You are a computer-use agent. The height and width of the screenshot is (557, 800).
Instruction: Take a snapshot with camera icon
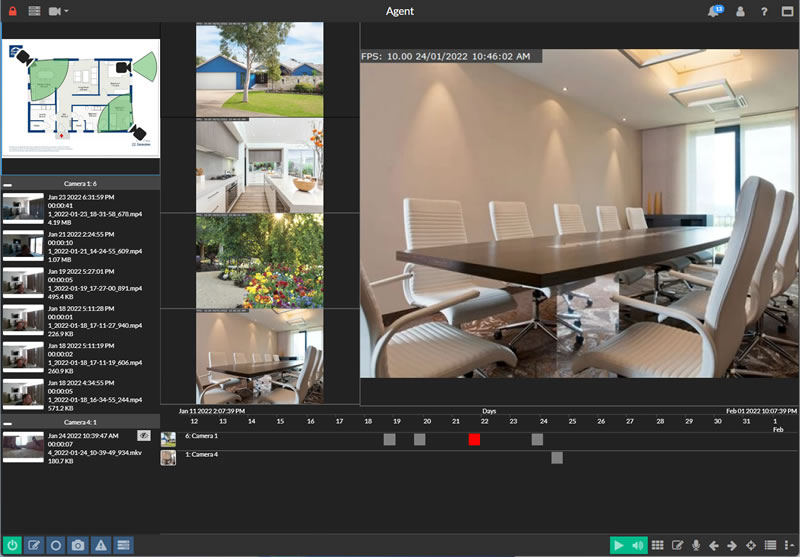pyautogui.click(x=78, y=545)
